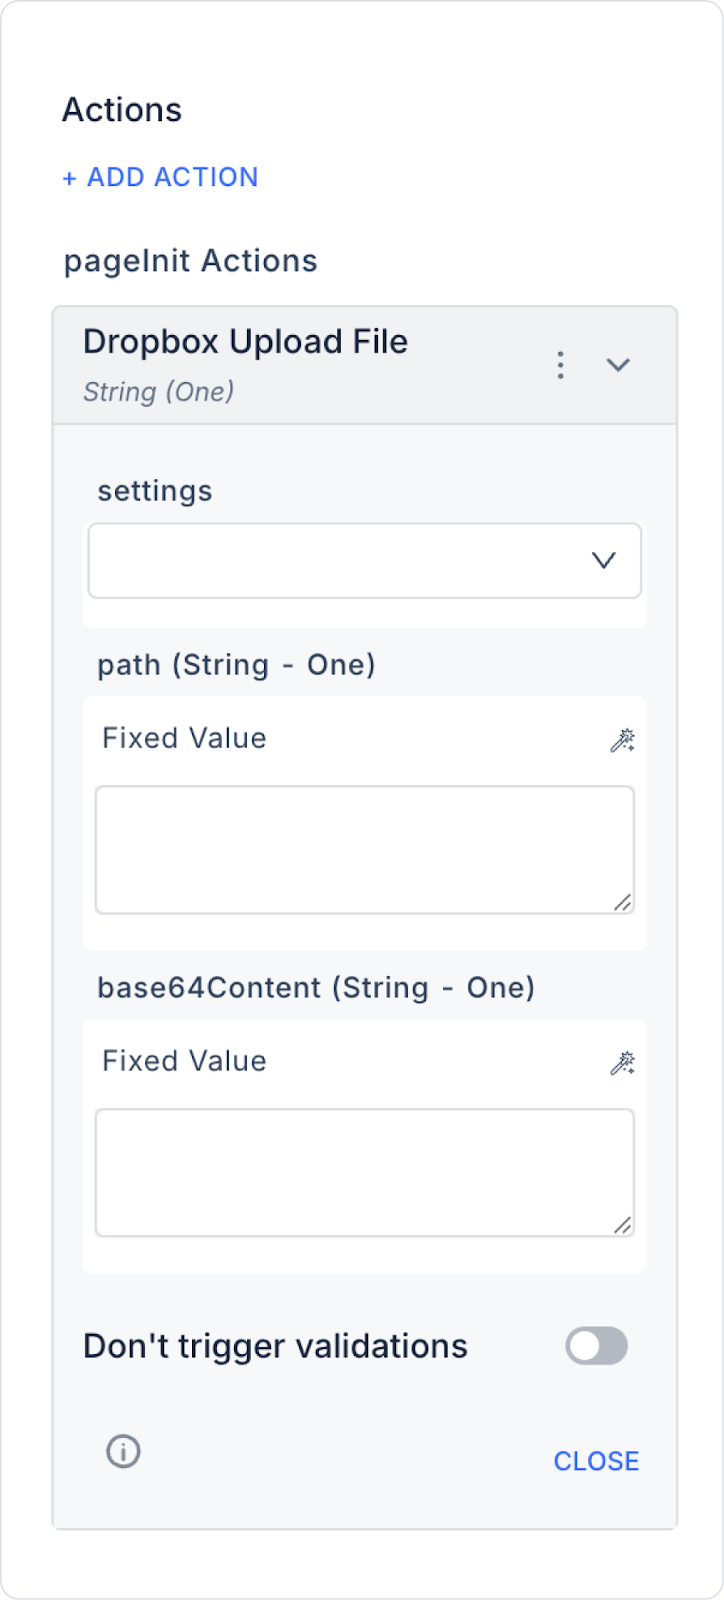The width and height of the screenshot is (724, 1600).
Task: Click the + ADD ACTION link
Action: (160, 177)
